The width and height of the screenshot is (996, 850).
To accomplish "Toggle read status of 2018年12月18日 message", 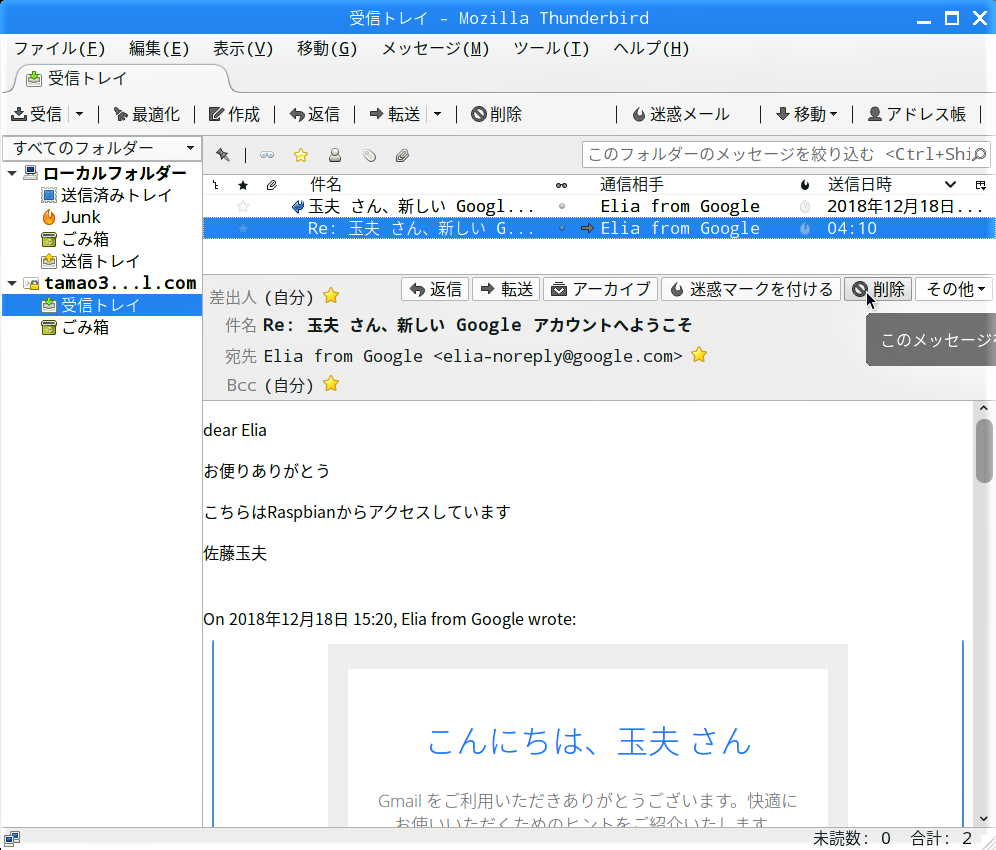I will pos(562,206).
